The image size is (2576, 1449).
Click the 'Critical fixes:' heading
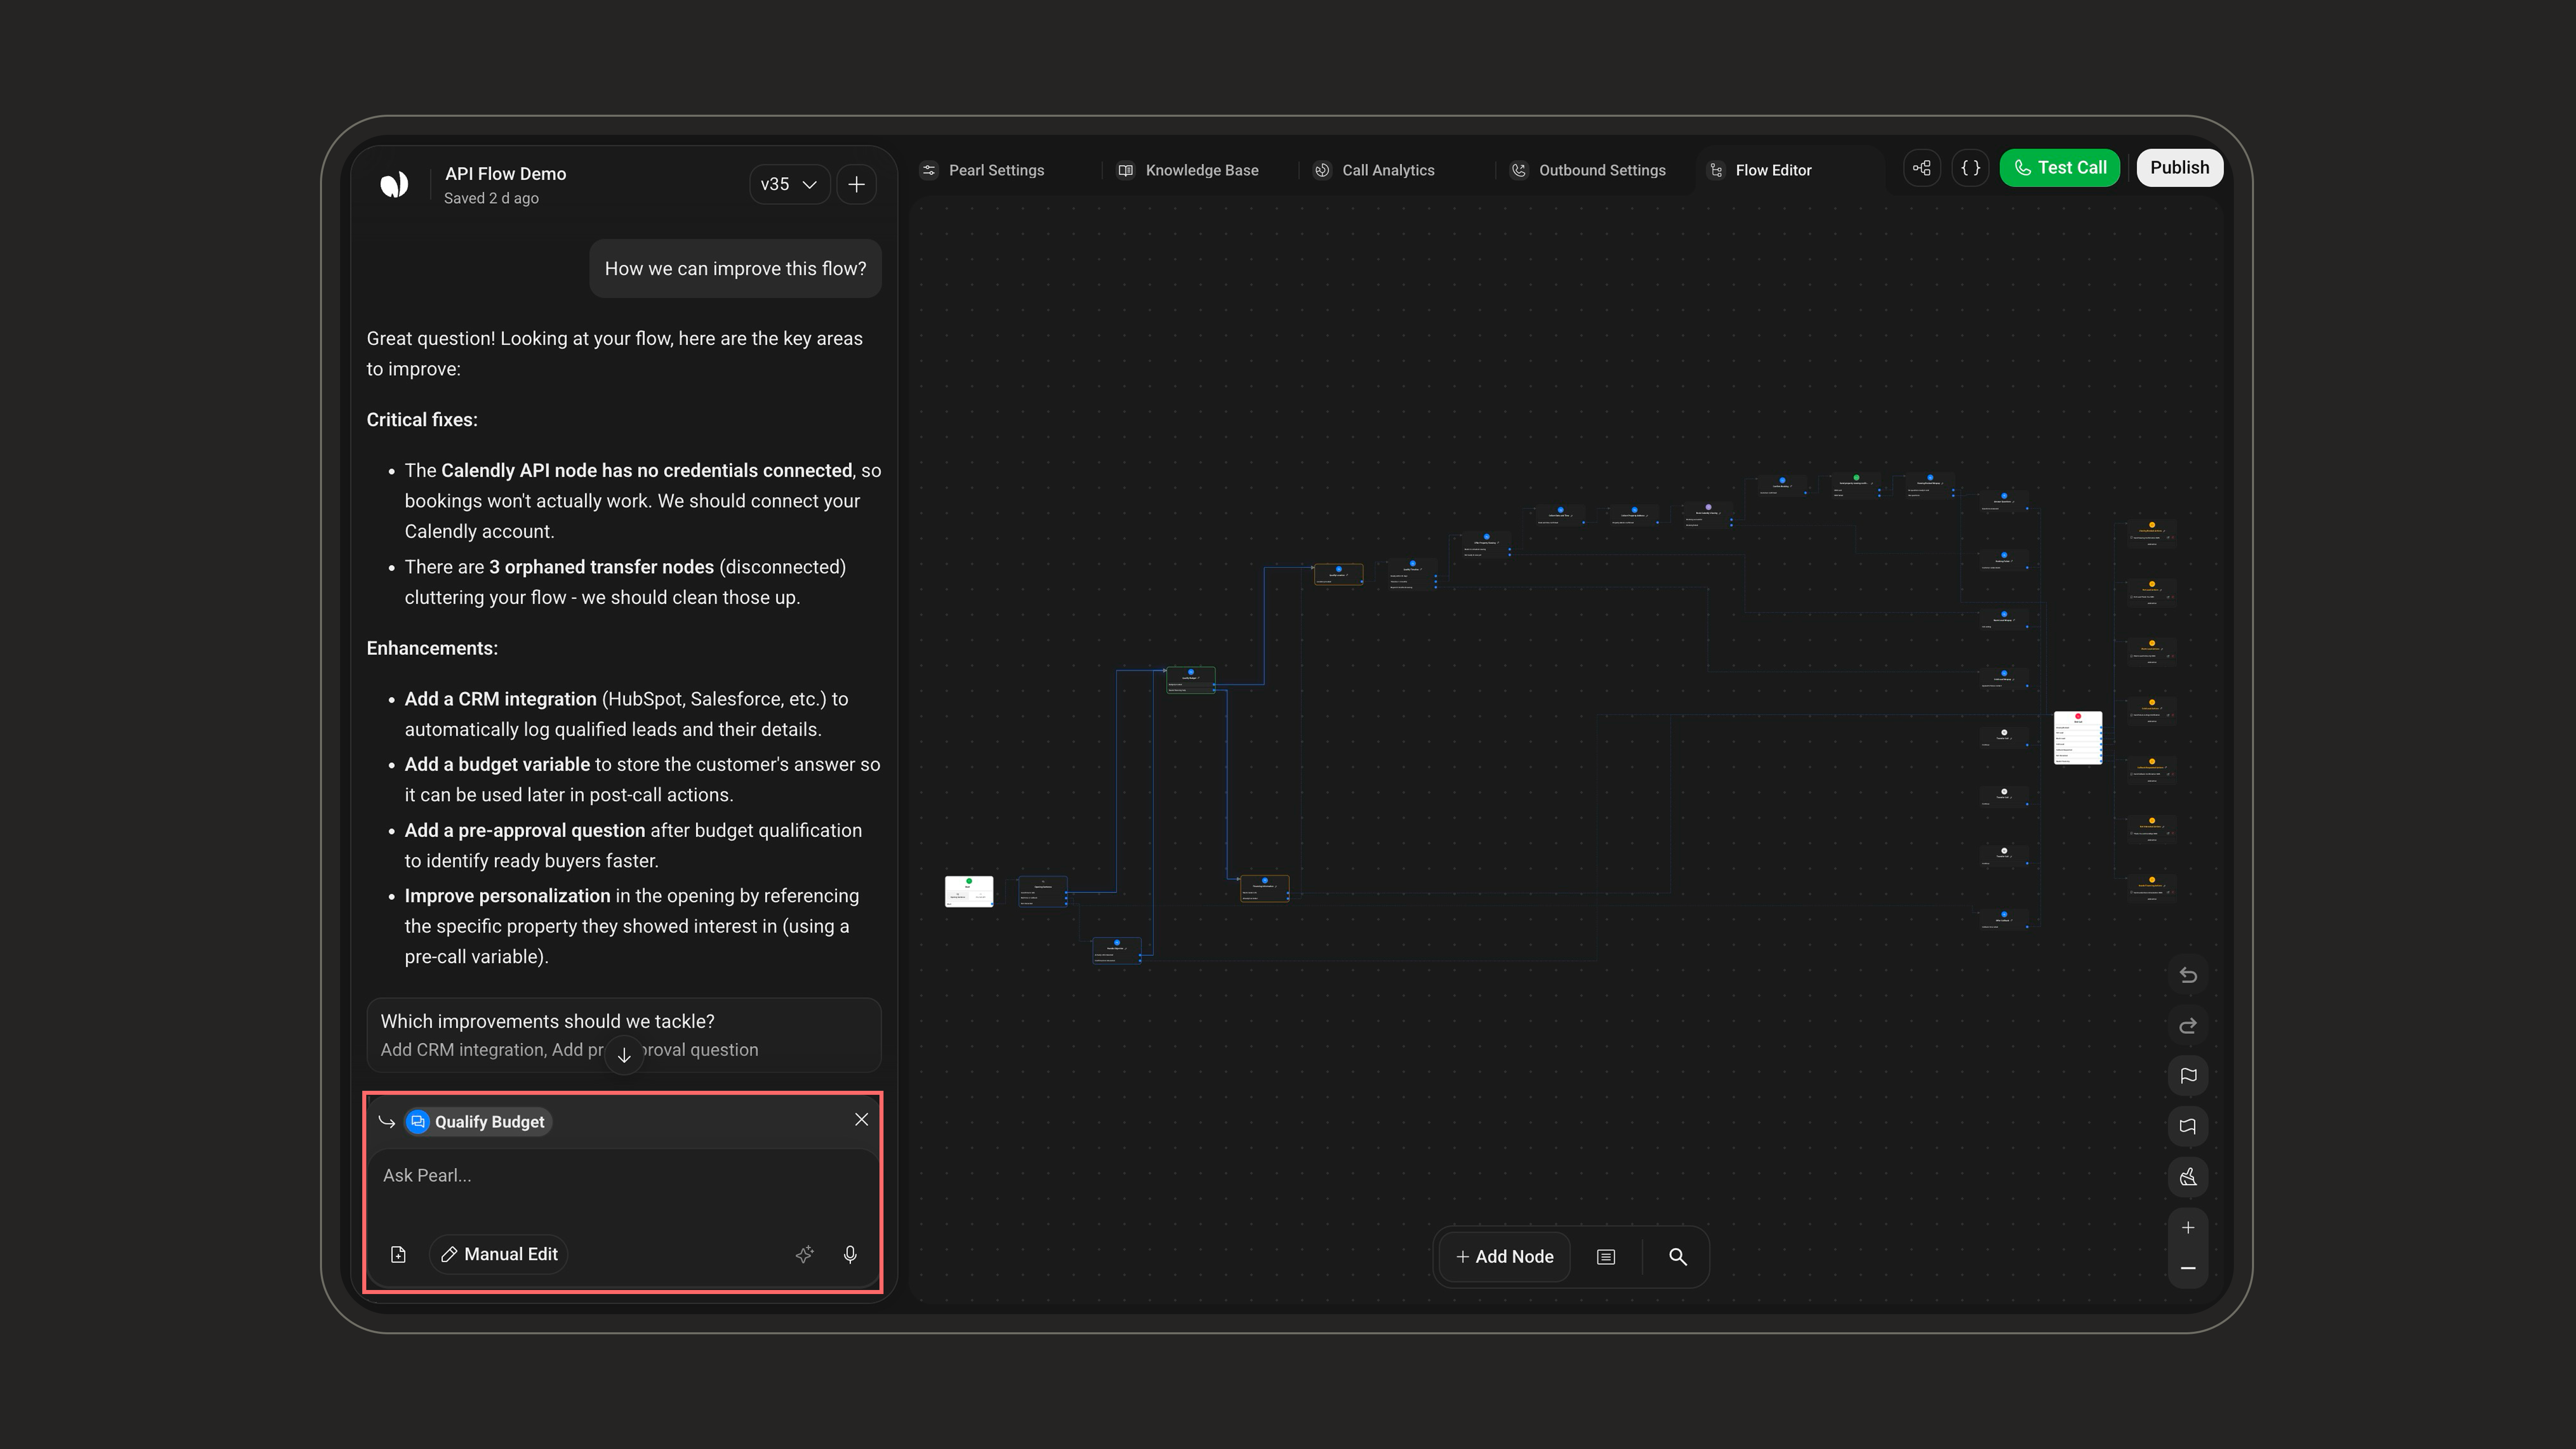(x=422, y=420)
